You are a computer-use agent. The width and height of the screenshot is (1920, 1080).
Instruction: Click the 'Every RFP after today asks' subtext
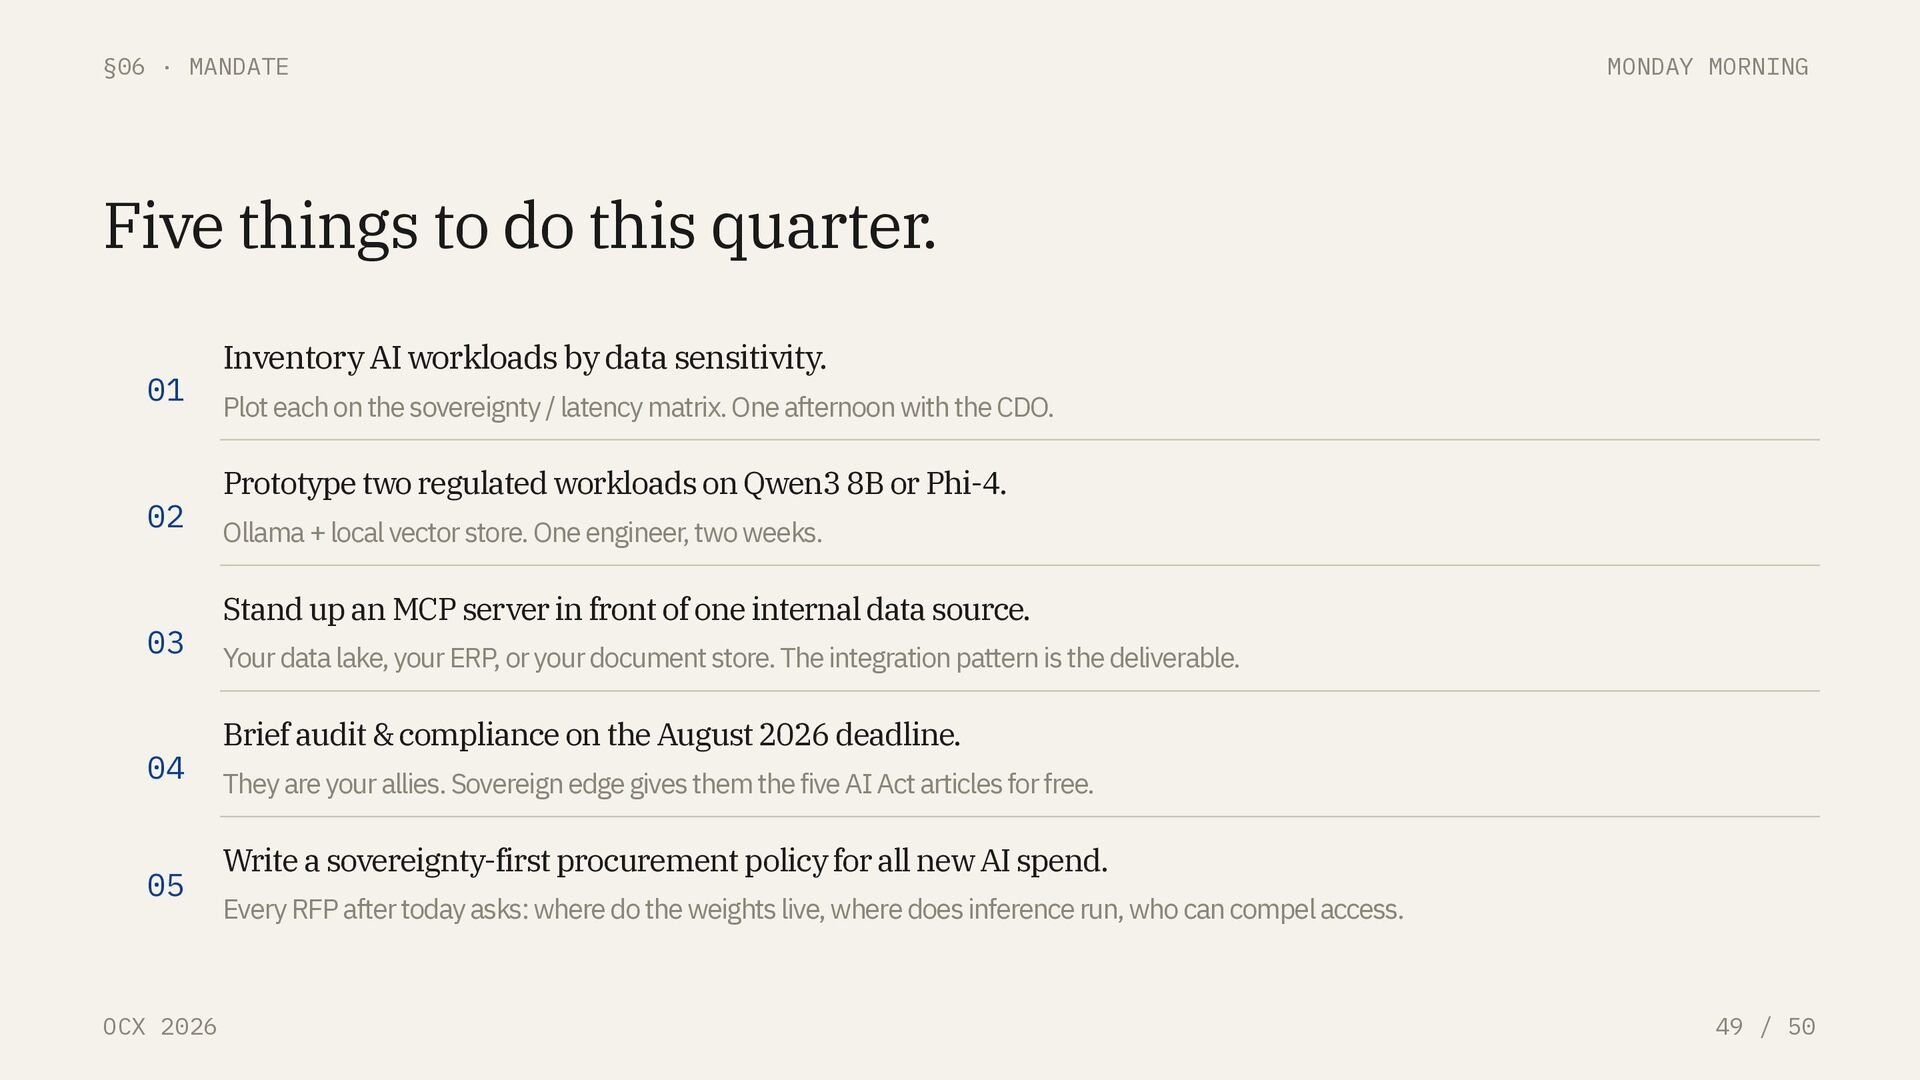pyautogui.click(x=813, y=910)
